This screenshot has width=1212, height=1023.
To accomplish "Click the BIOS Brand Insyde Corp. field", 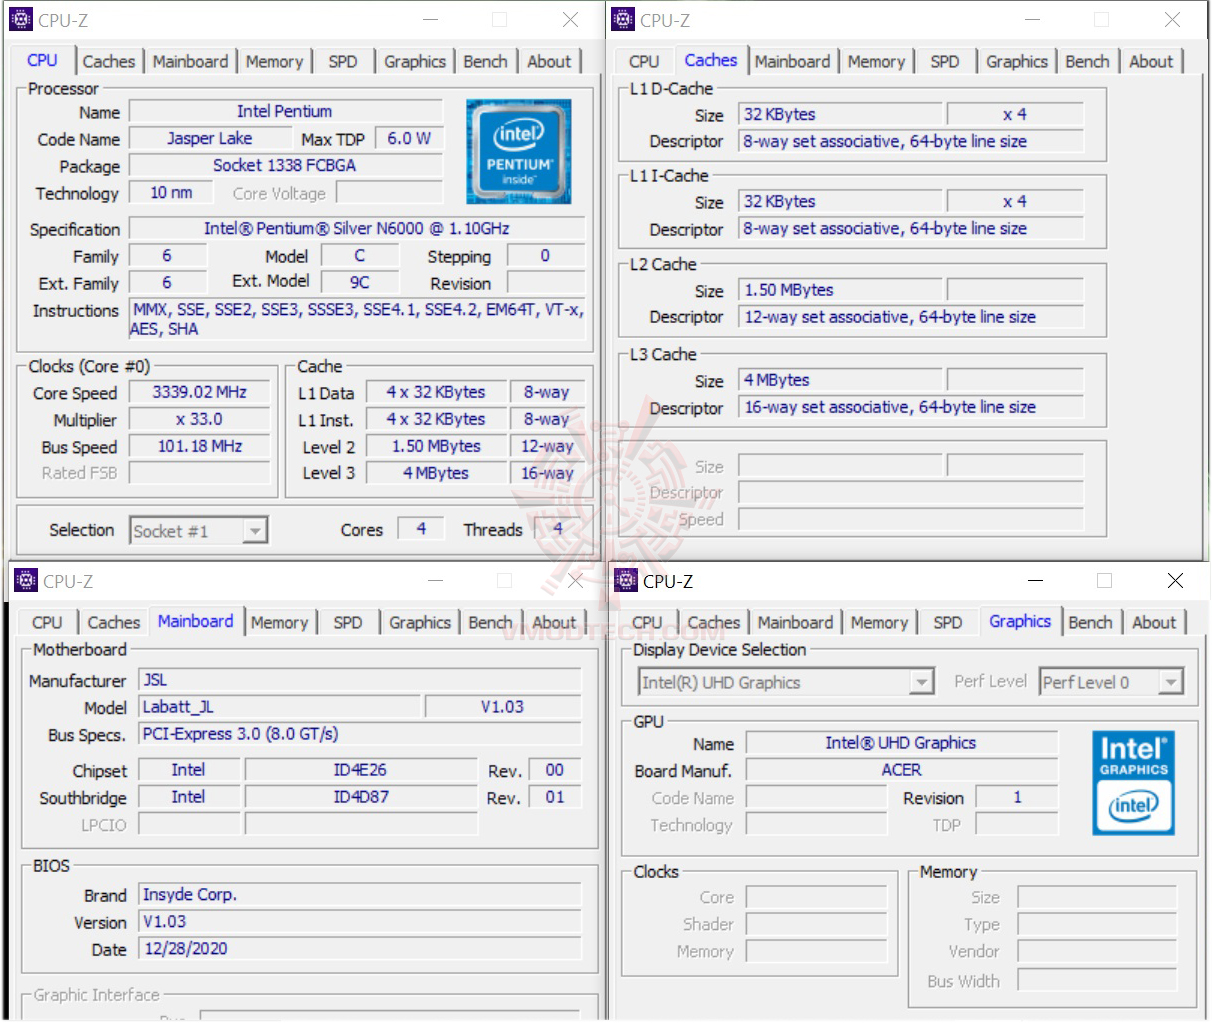I will 360,894.
